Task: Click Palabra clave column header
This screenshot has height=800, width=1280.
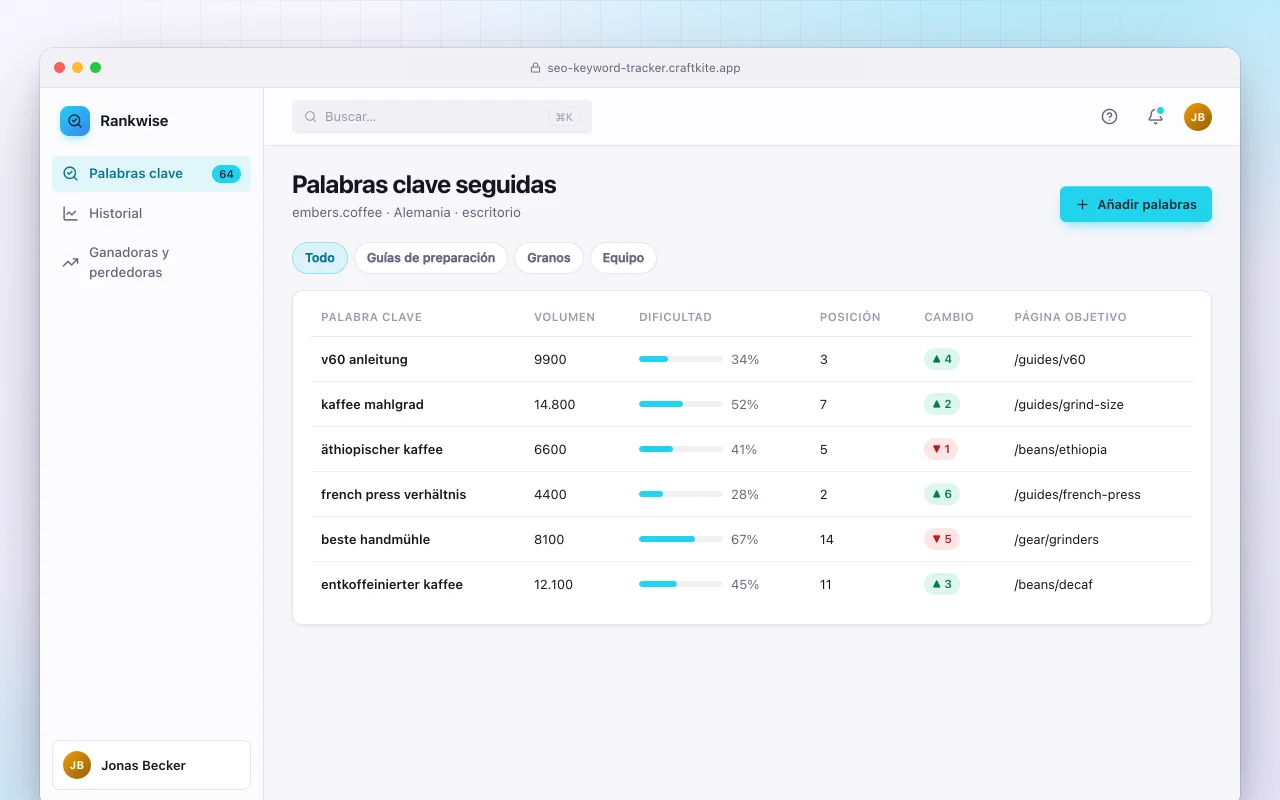Action: click(371, 317)
